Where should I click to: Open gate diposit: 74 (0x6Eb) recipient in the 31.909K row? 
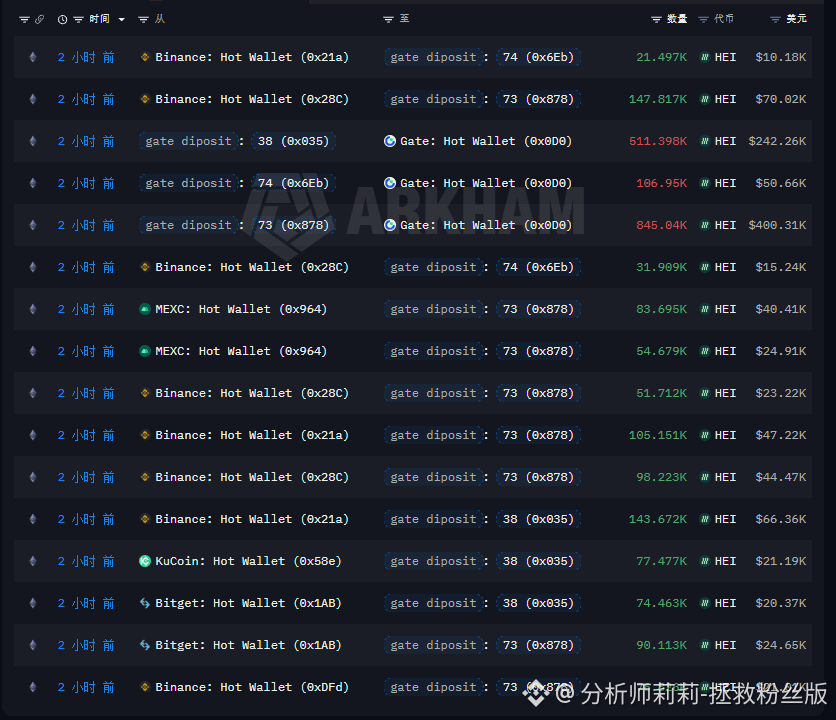[x=483, y=267]
